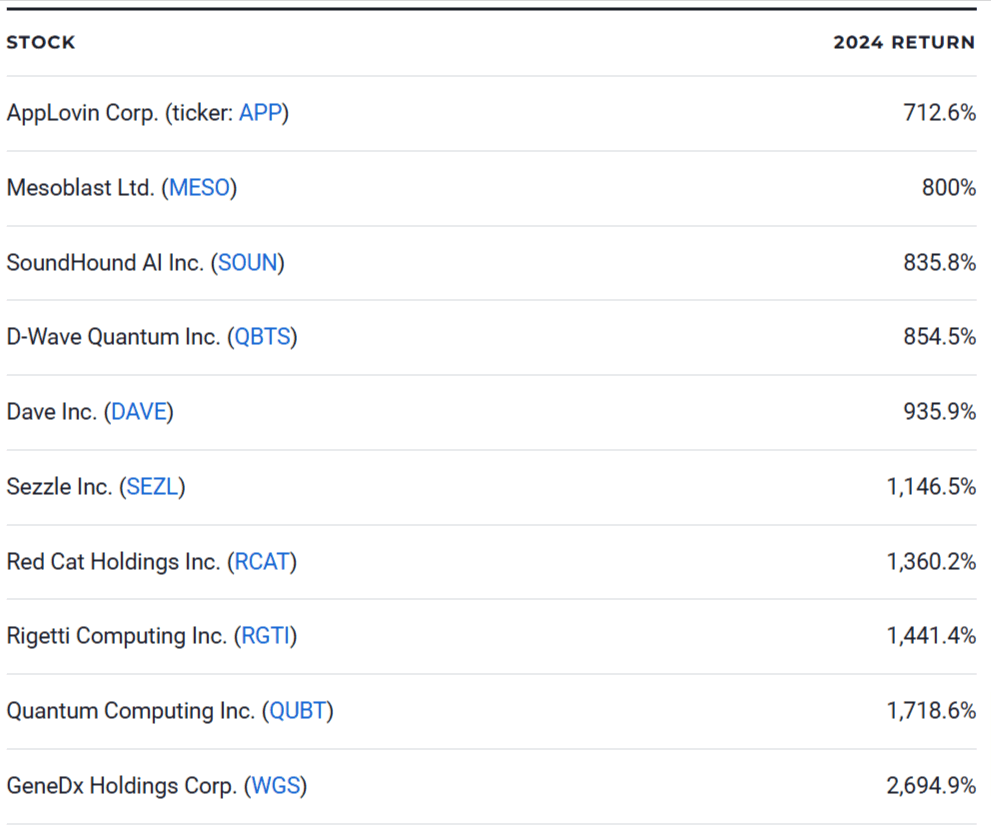Screen dimensions: 991x832
Task: Open the RCAT ticker link
Action: click(262, 562)
